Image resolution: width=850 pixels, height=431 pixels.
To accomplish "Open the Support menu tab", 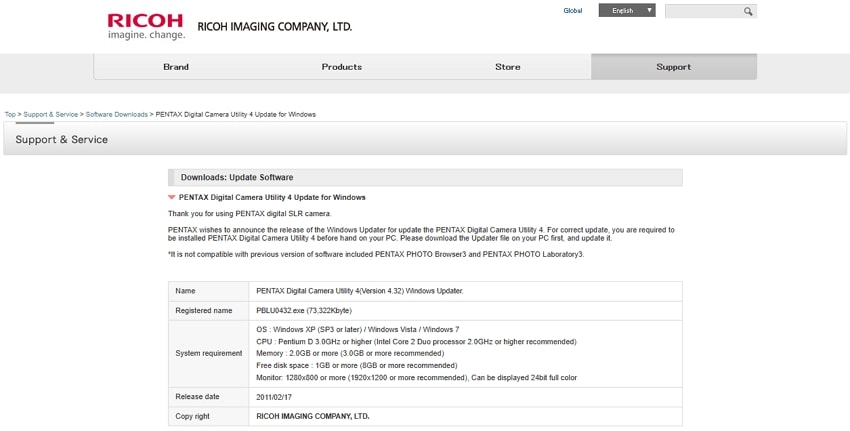I will 674,67.
